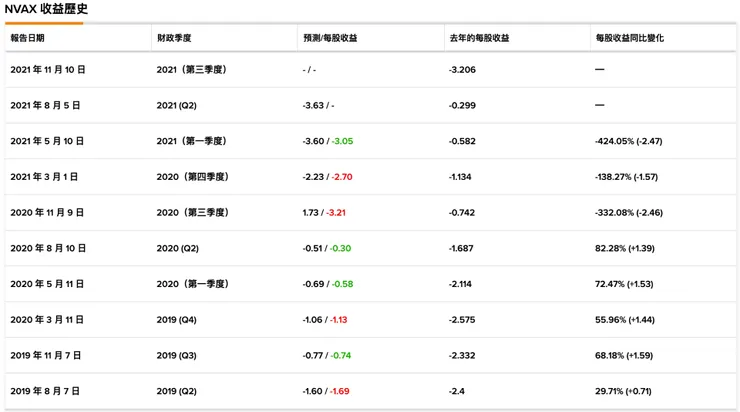Viewport: 740px width, 412px height.
Task: Click fiscal quarter 2019 (Q2)
Action: 177,391
